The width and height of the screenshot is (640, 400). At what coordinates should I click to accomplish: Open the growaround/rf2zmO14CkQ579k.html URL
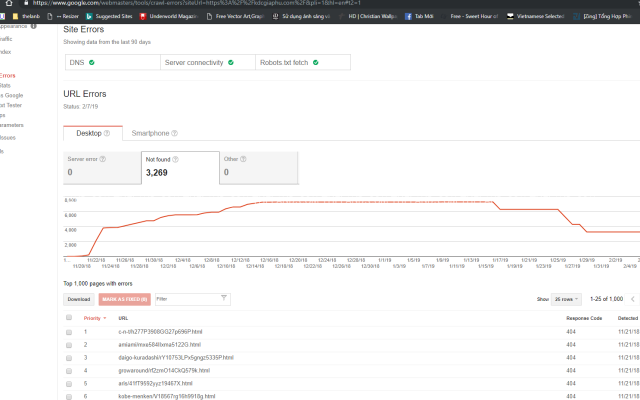coord(164,371)
